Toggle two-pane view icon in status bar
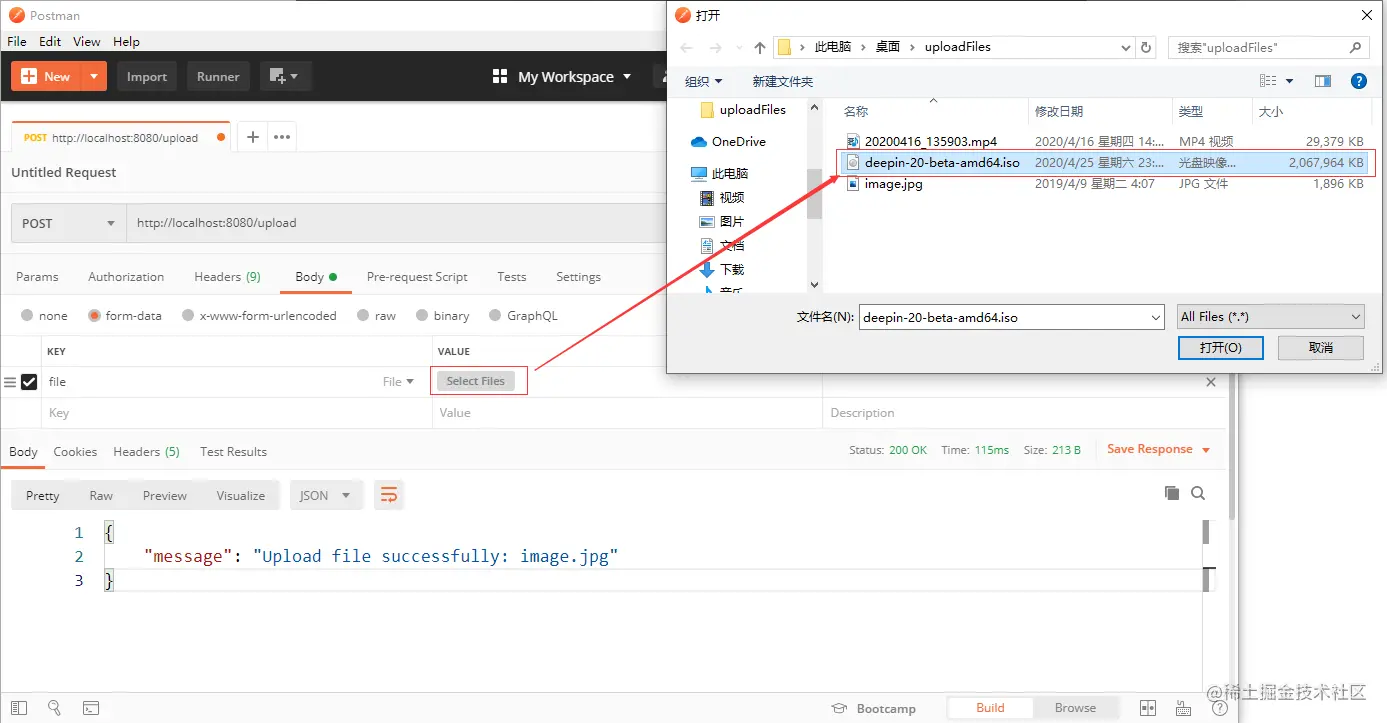This screenshot has height=723, width=1387. pyautogui.click(x=1148, y=708)
